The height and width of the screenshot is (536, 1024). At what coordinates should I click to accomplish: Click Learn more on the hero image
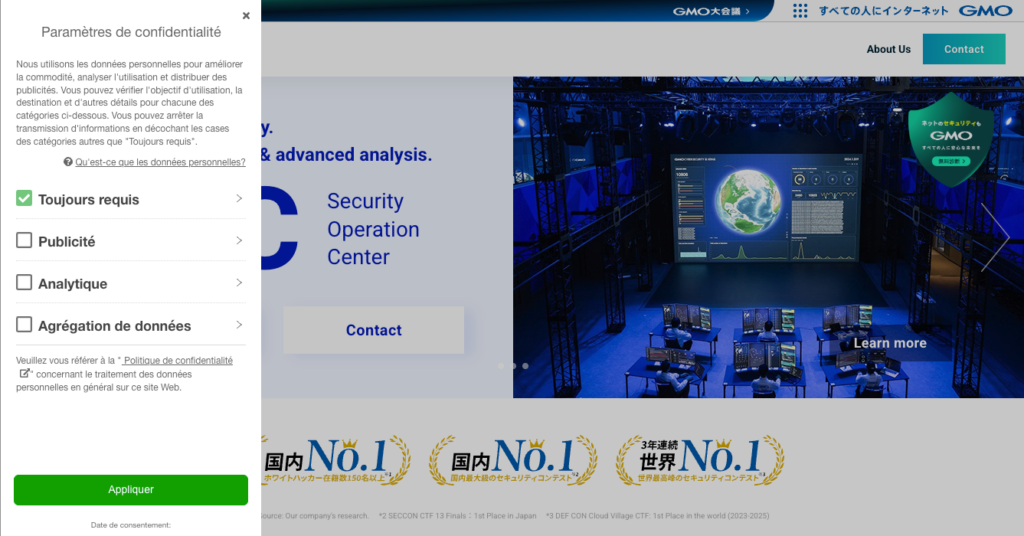tap(889, 343)
